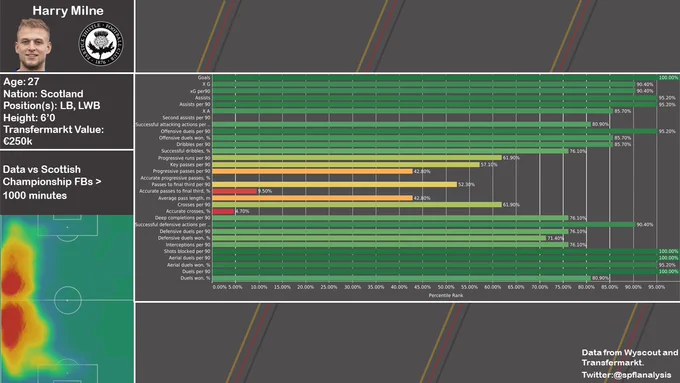Select the 'Offensive duels per 90' label
Viewport: 680px width, 383px height.
pyautogui.click(x=186, y=131)
